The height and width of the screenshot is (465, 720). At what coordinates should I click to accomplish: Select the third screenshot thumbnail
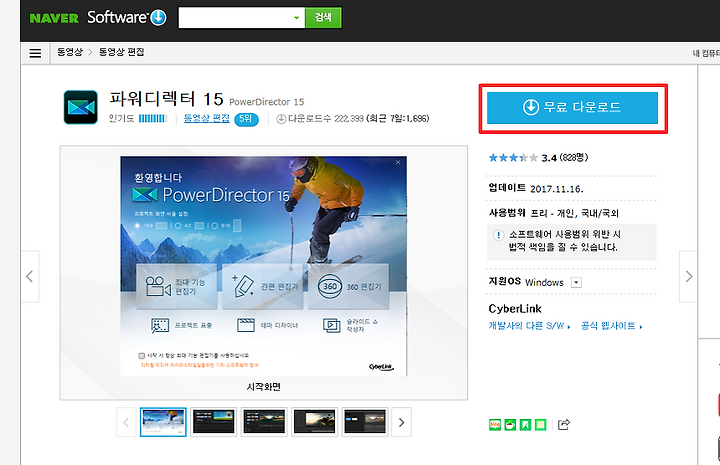[x=264, y=422]
